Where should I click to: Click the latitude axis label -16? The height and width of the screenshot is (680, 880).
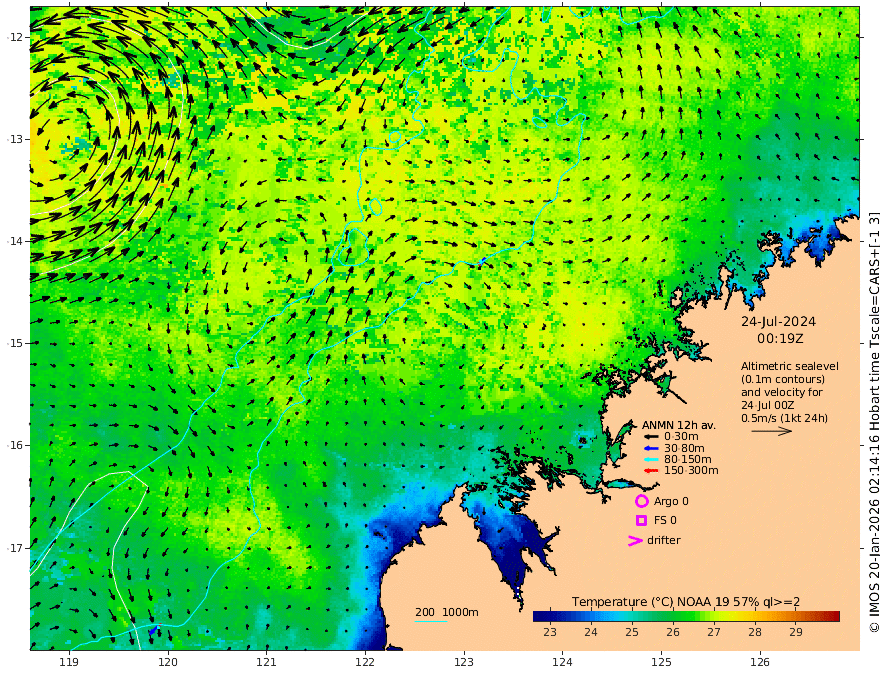(x=15, y=445)
